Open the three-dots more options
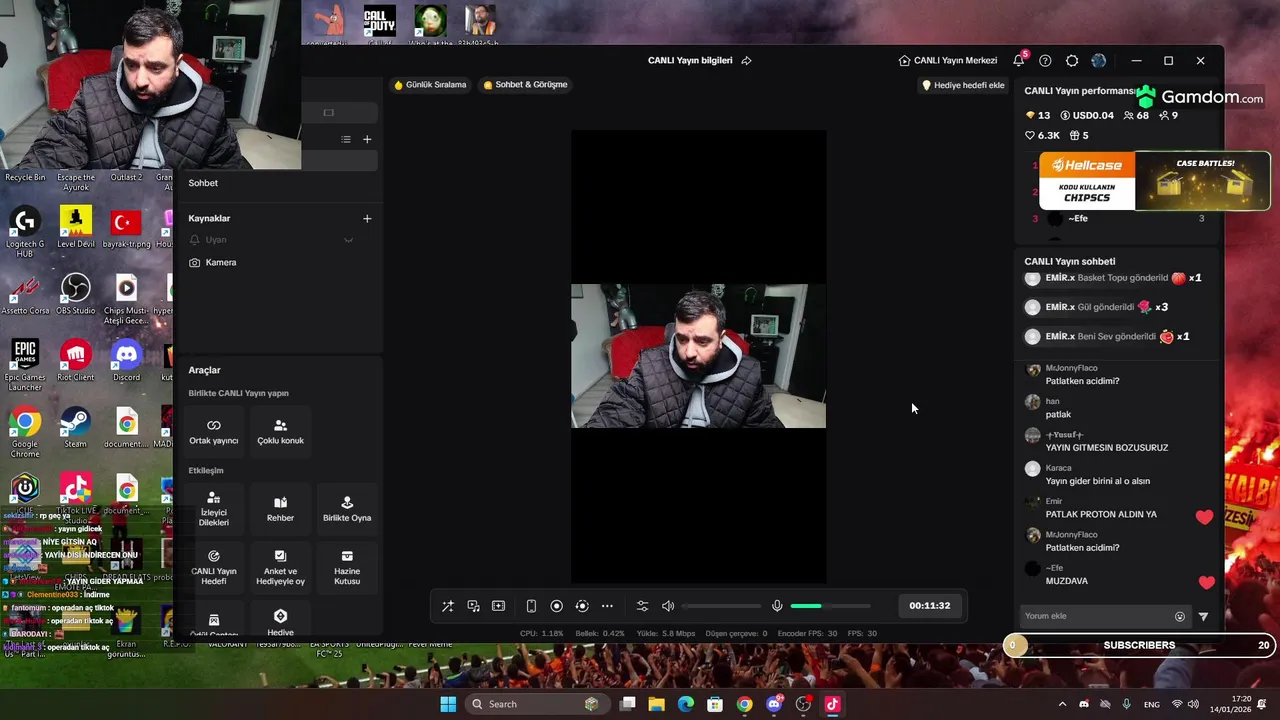Screen dimensions: 1280x720 607,606
